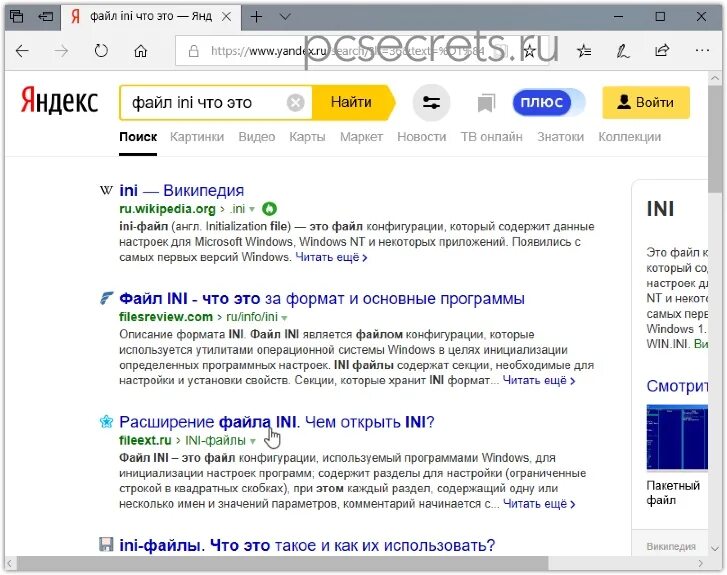Select the Поиск tab

(138, 137)
